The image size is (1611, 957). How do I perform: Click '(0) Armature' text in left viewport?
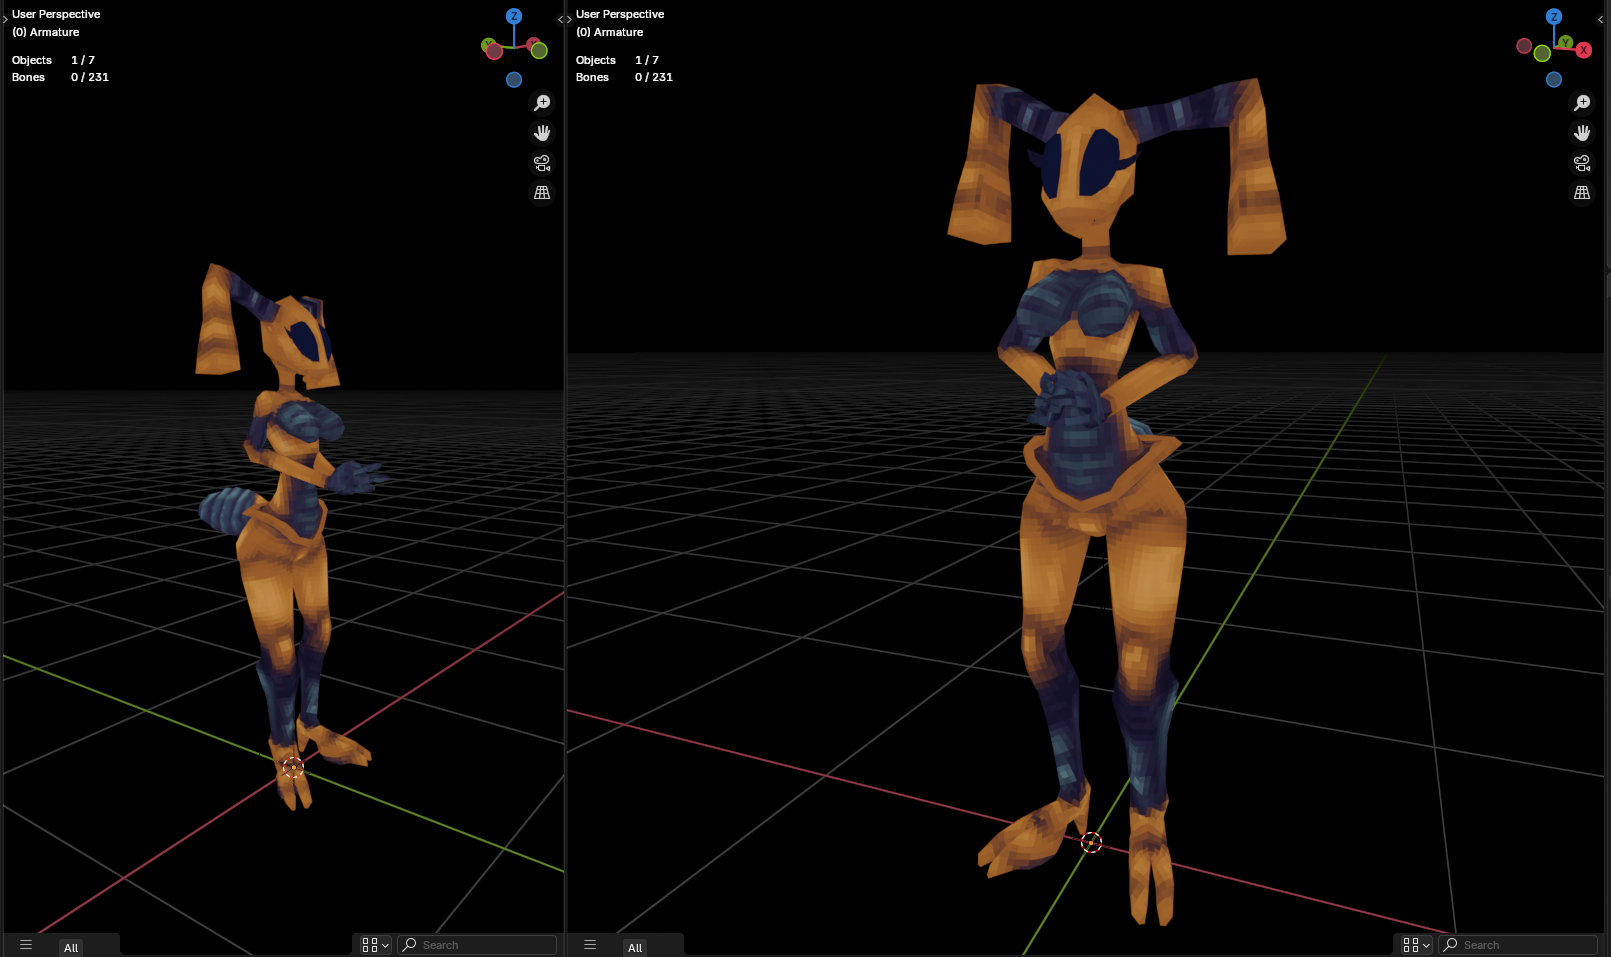pos(46,32)
